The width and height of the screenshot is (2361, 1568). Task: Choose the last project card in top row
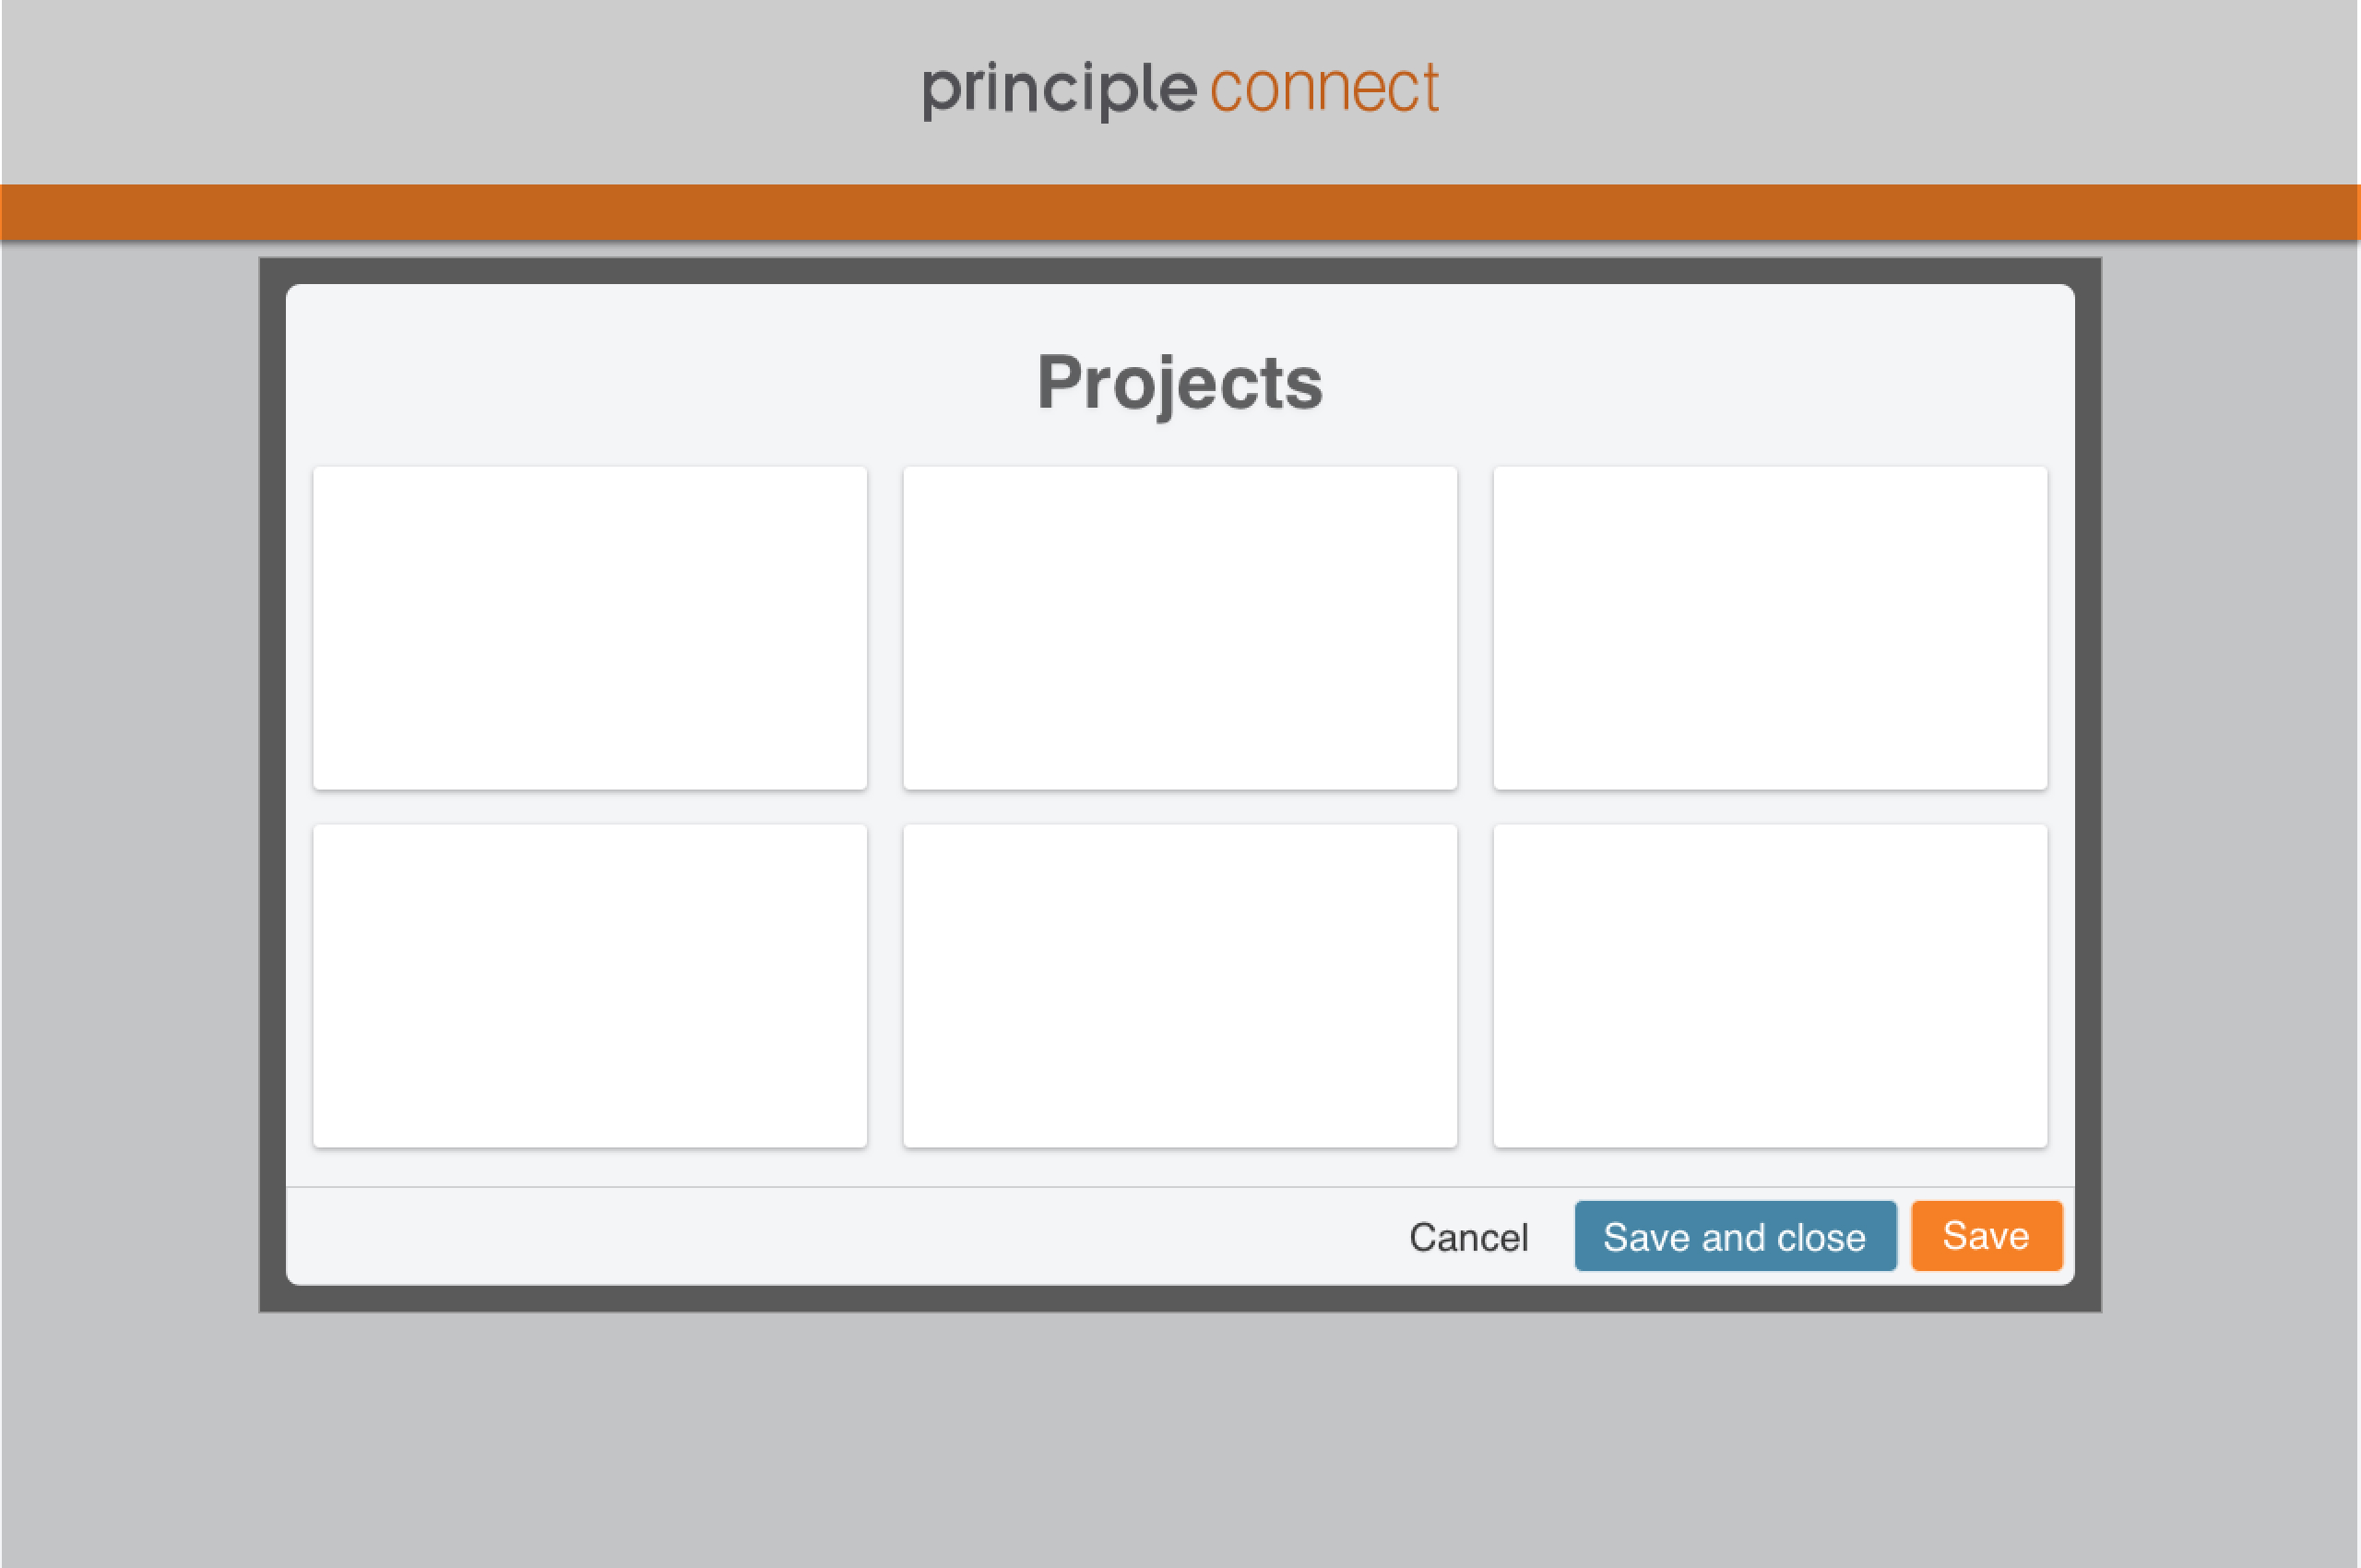tap(1770, 628)
